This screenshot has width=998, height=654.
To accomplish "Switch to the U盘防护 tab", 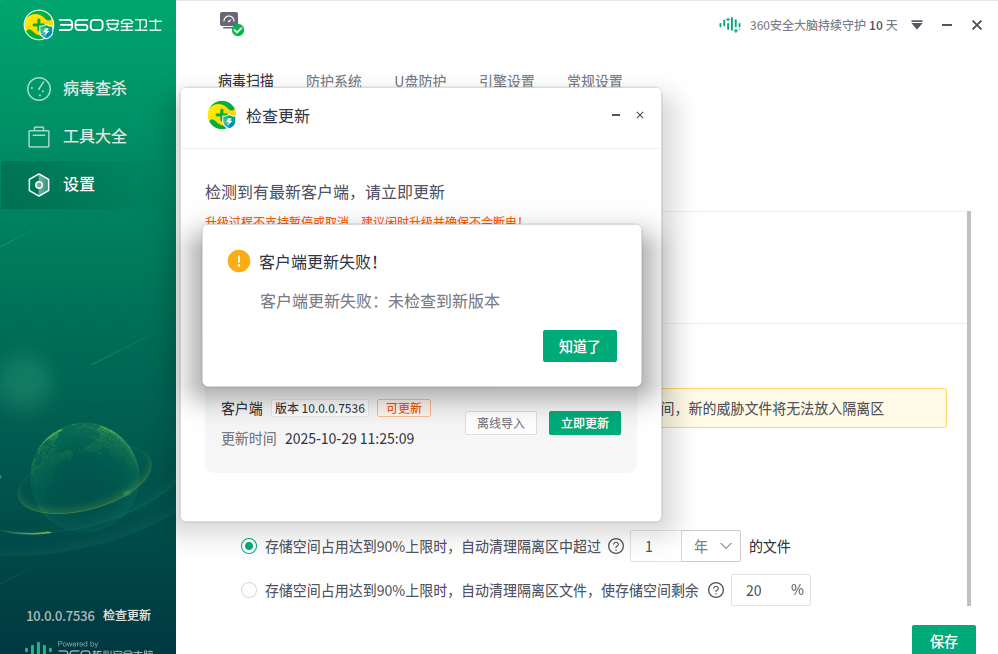I will (x=420, y=81).
